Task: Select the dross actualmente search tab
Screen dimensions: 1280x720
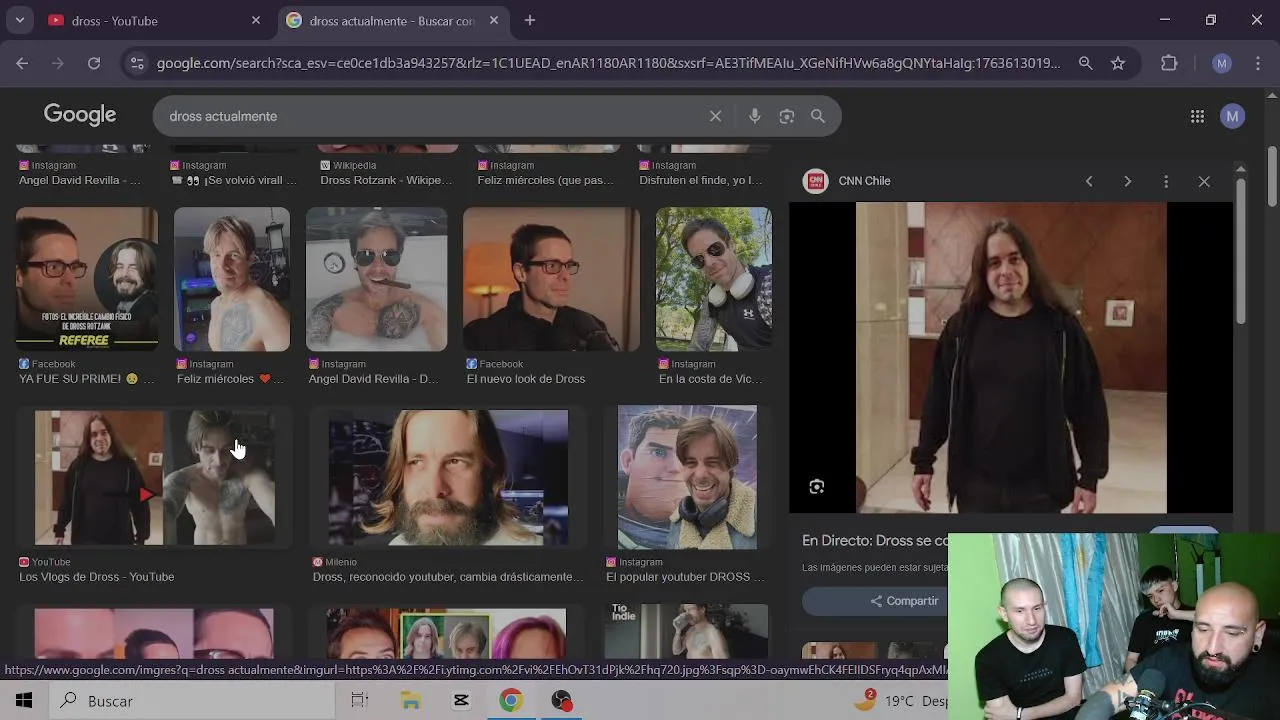Action: click(x=392, y=20)
